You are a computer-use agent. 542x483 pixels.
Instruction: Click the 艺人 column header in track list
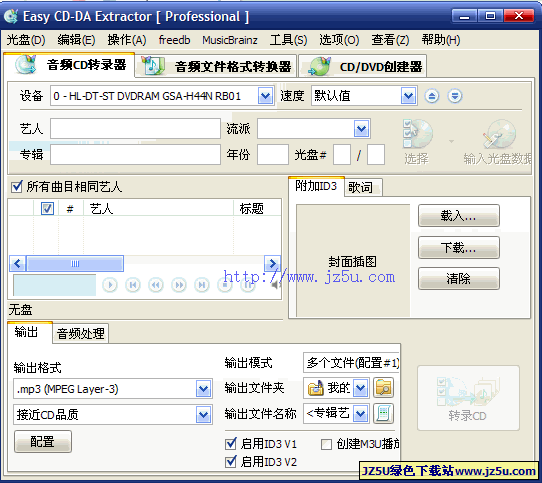[158, 208]
